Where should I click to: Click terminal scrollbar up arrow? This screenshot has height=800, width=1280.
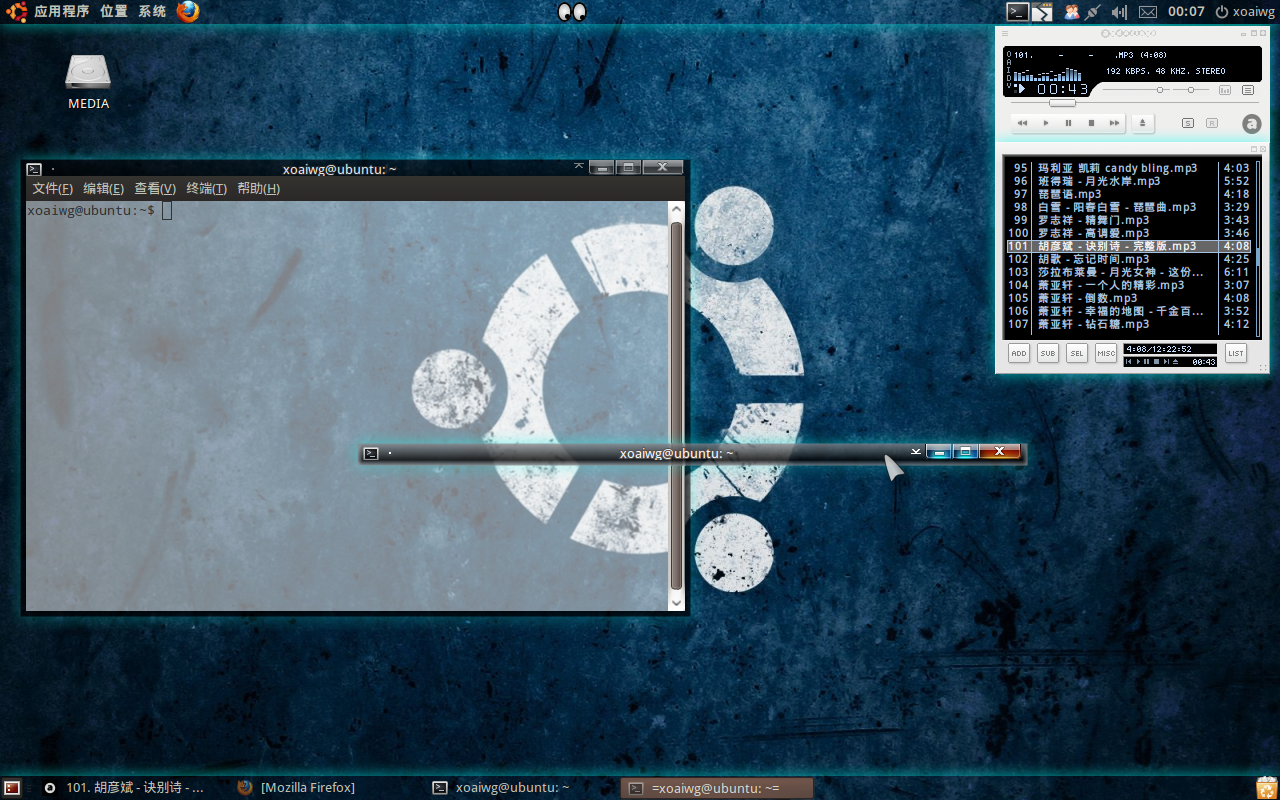(x=677, y=210)
